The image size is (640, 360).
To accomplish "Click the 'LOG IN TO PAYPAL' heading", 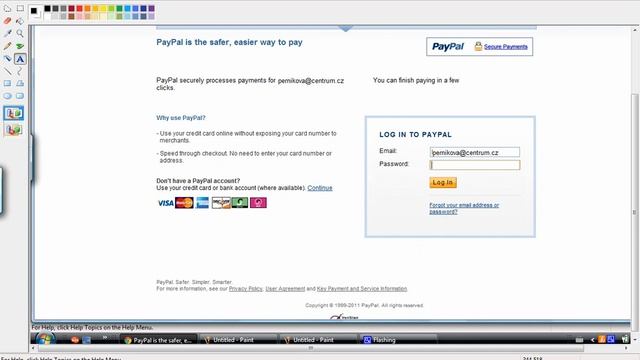I will click(x=416, y=134).
